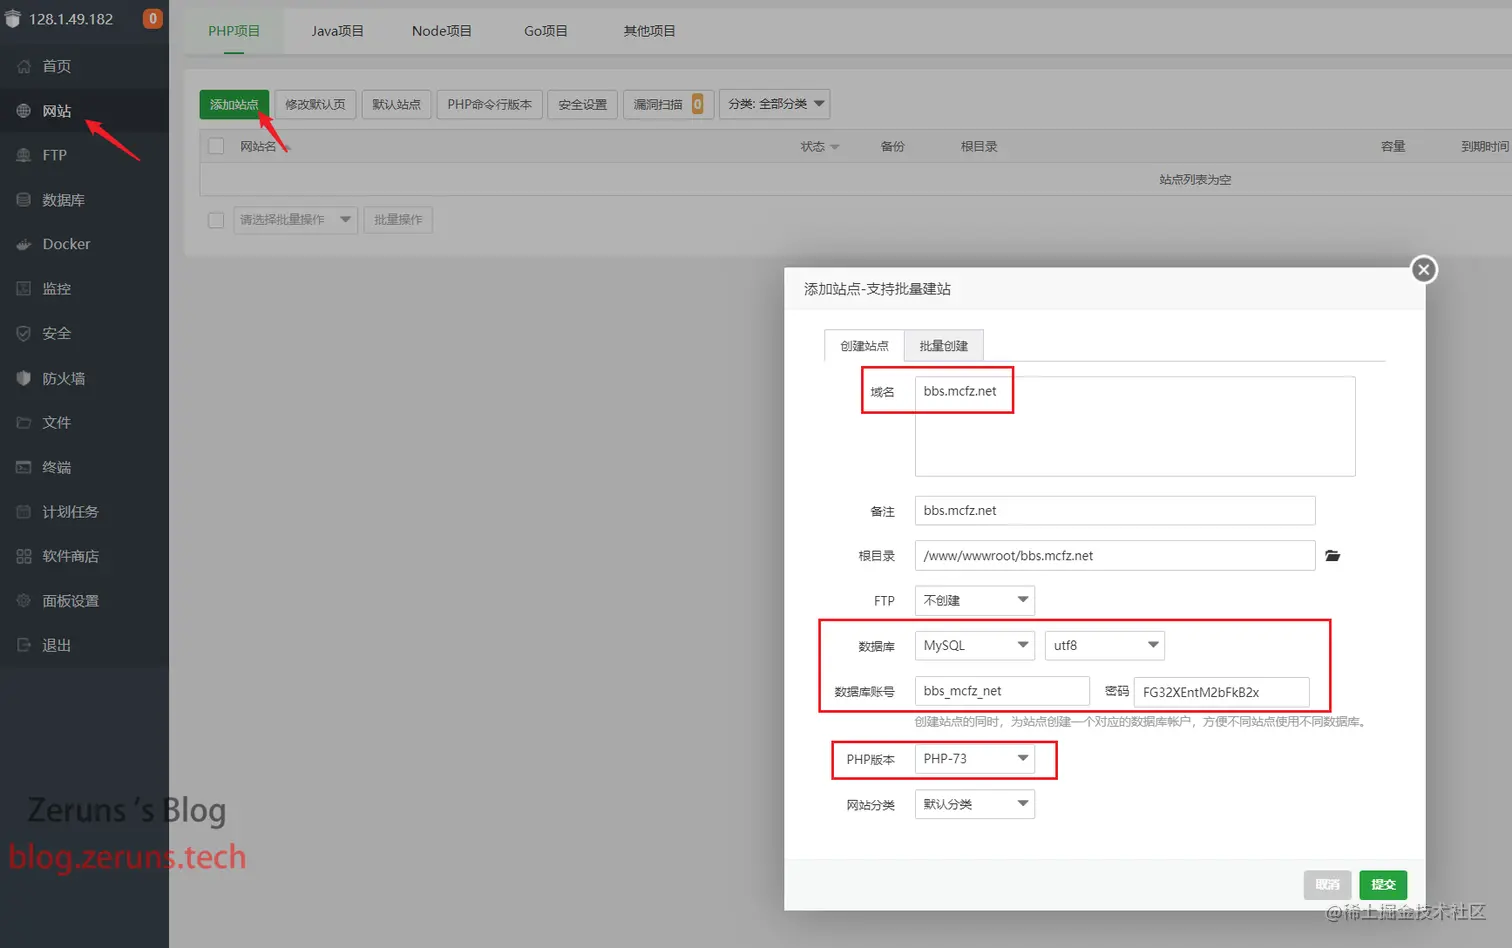Click the orange notification badge by IP

(x=153, y=19)
